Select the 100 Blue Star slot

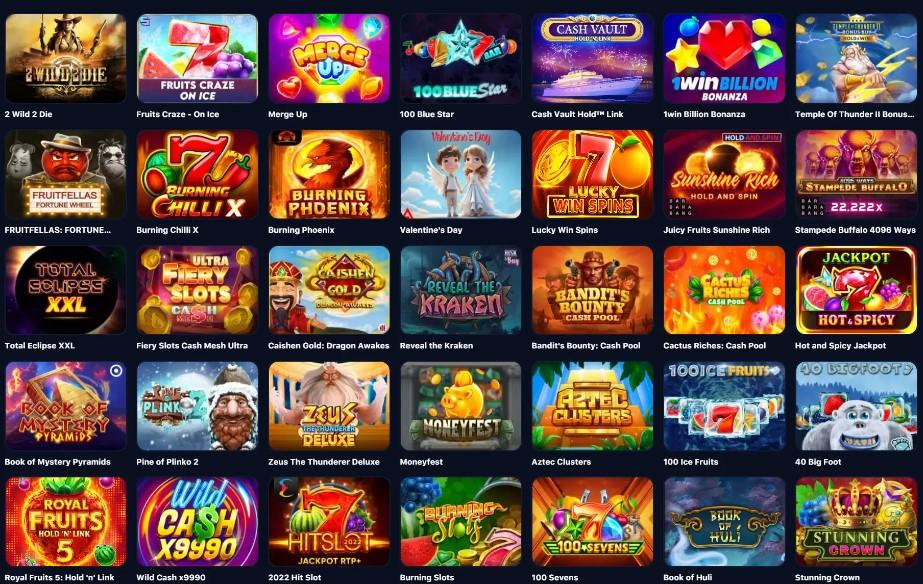461,58
